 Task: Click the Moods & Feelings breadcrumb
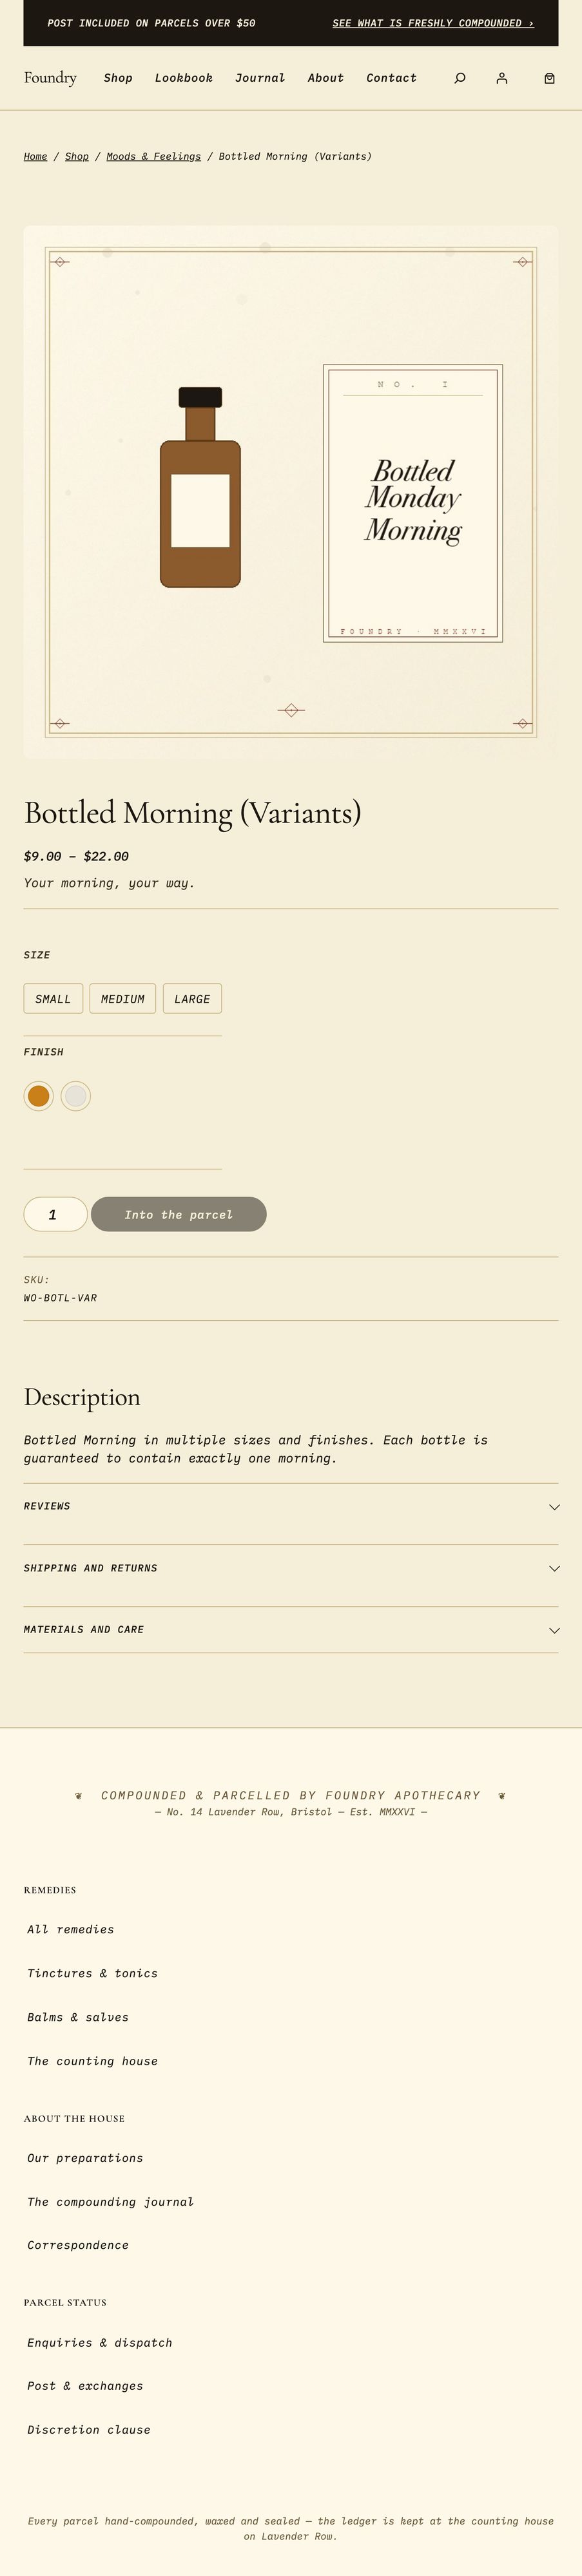153,156
